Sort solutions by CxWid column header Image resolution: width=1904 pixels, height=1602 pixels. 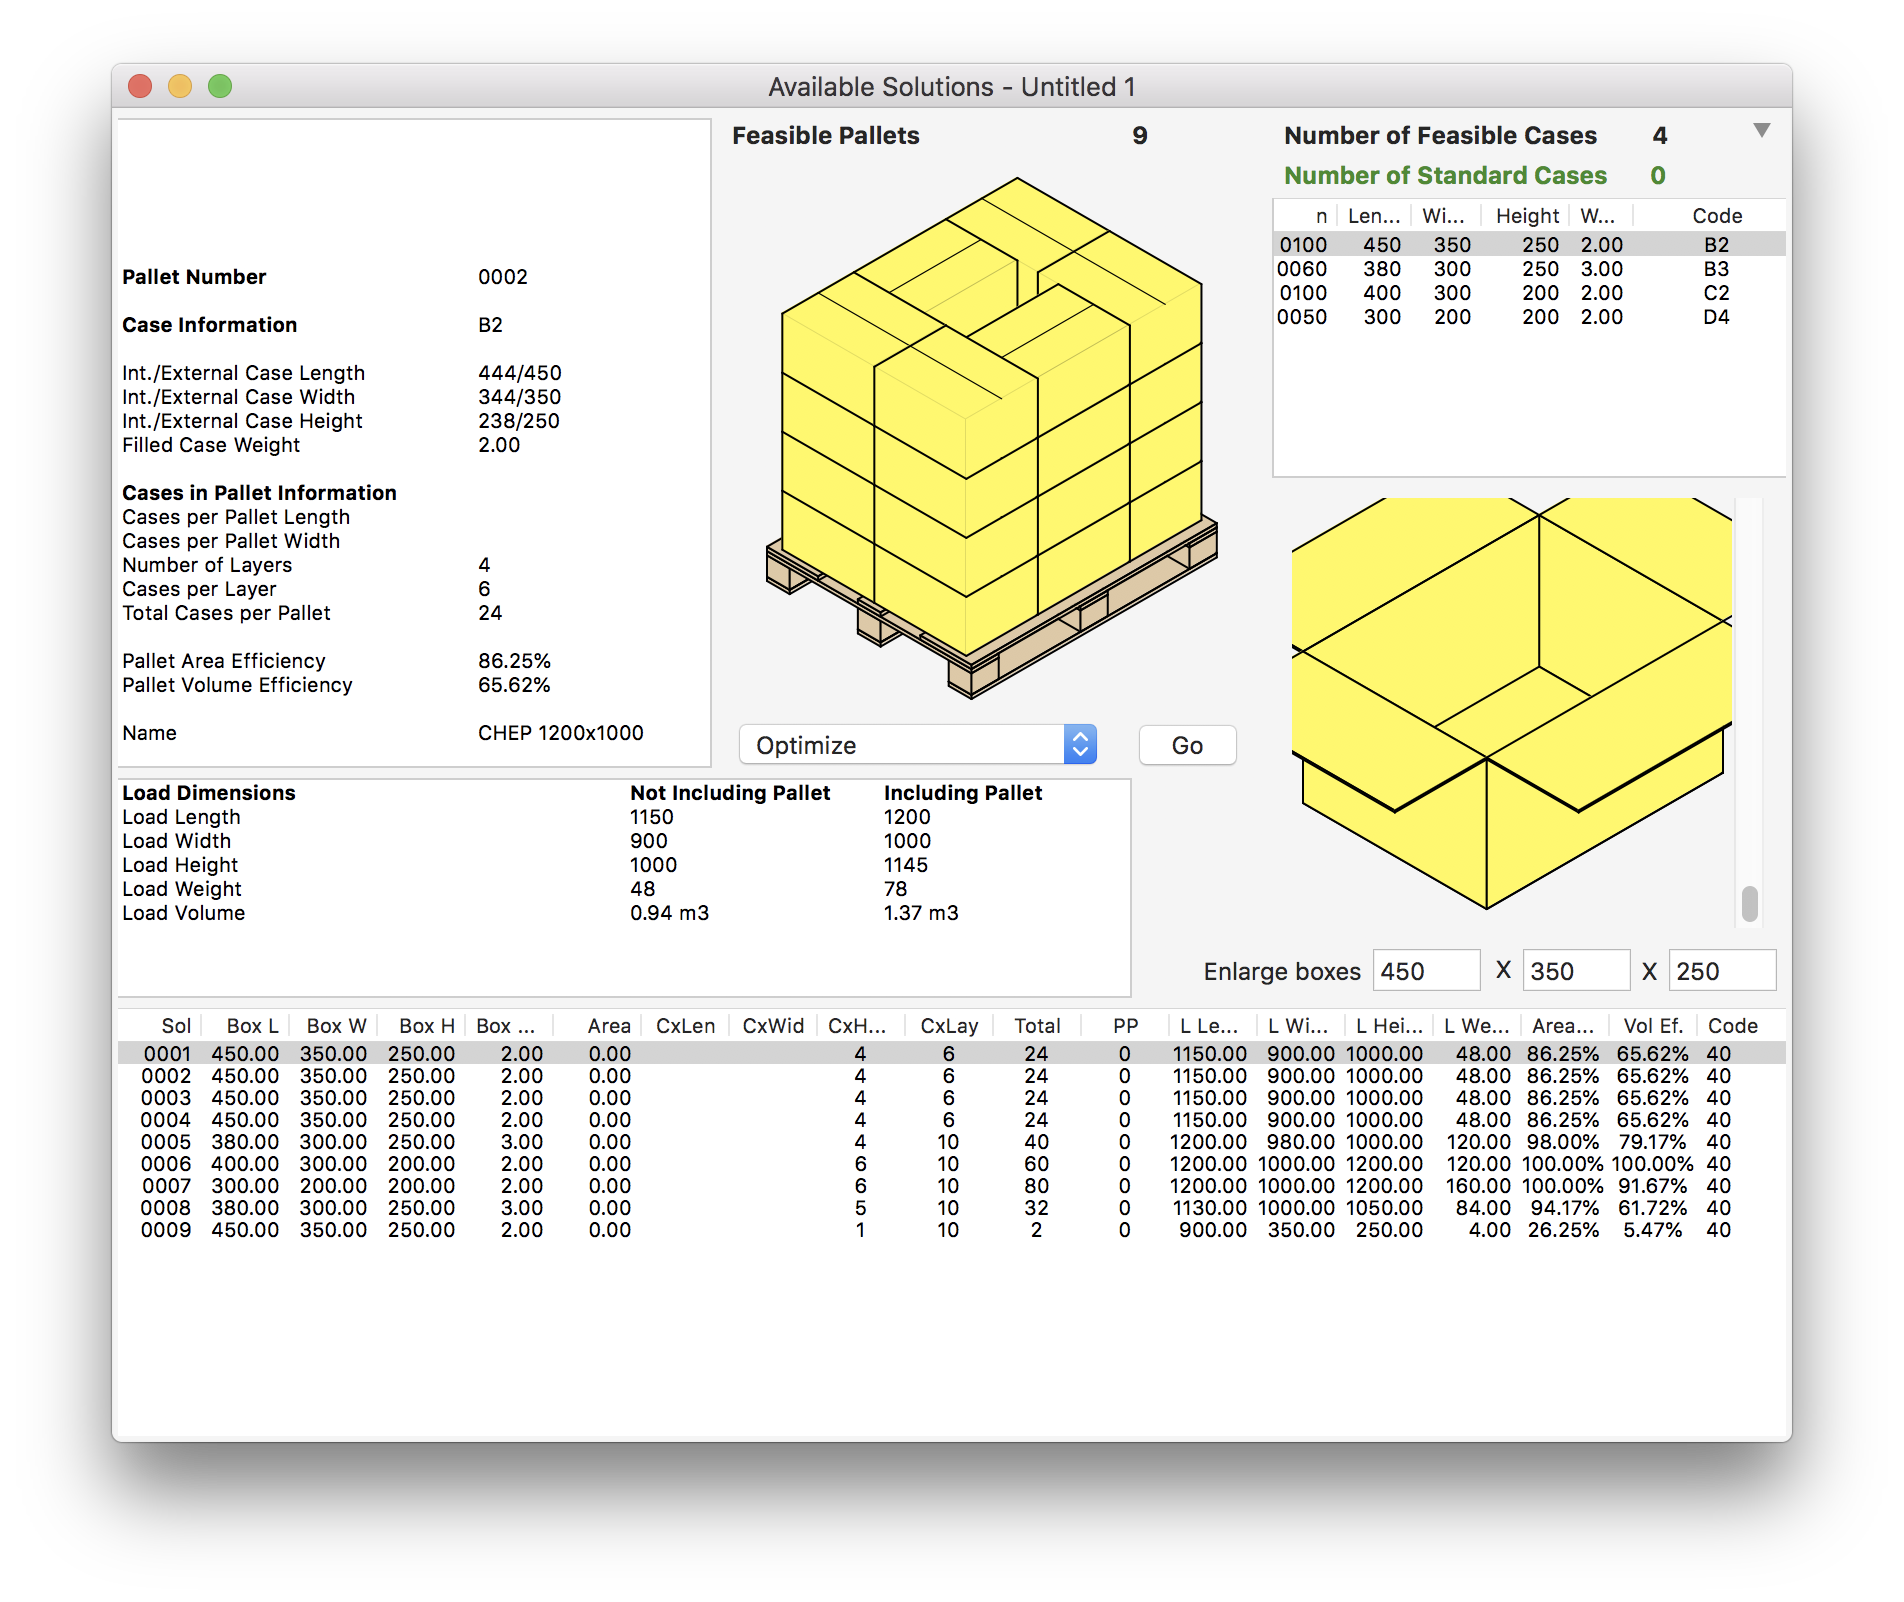tap(773, 1026)
